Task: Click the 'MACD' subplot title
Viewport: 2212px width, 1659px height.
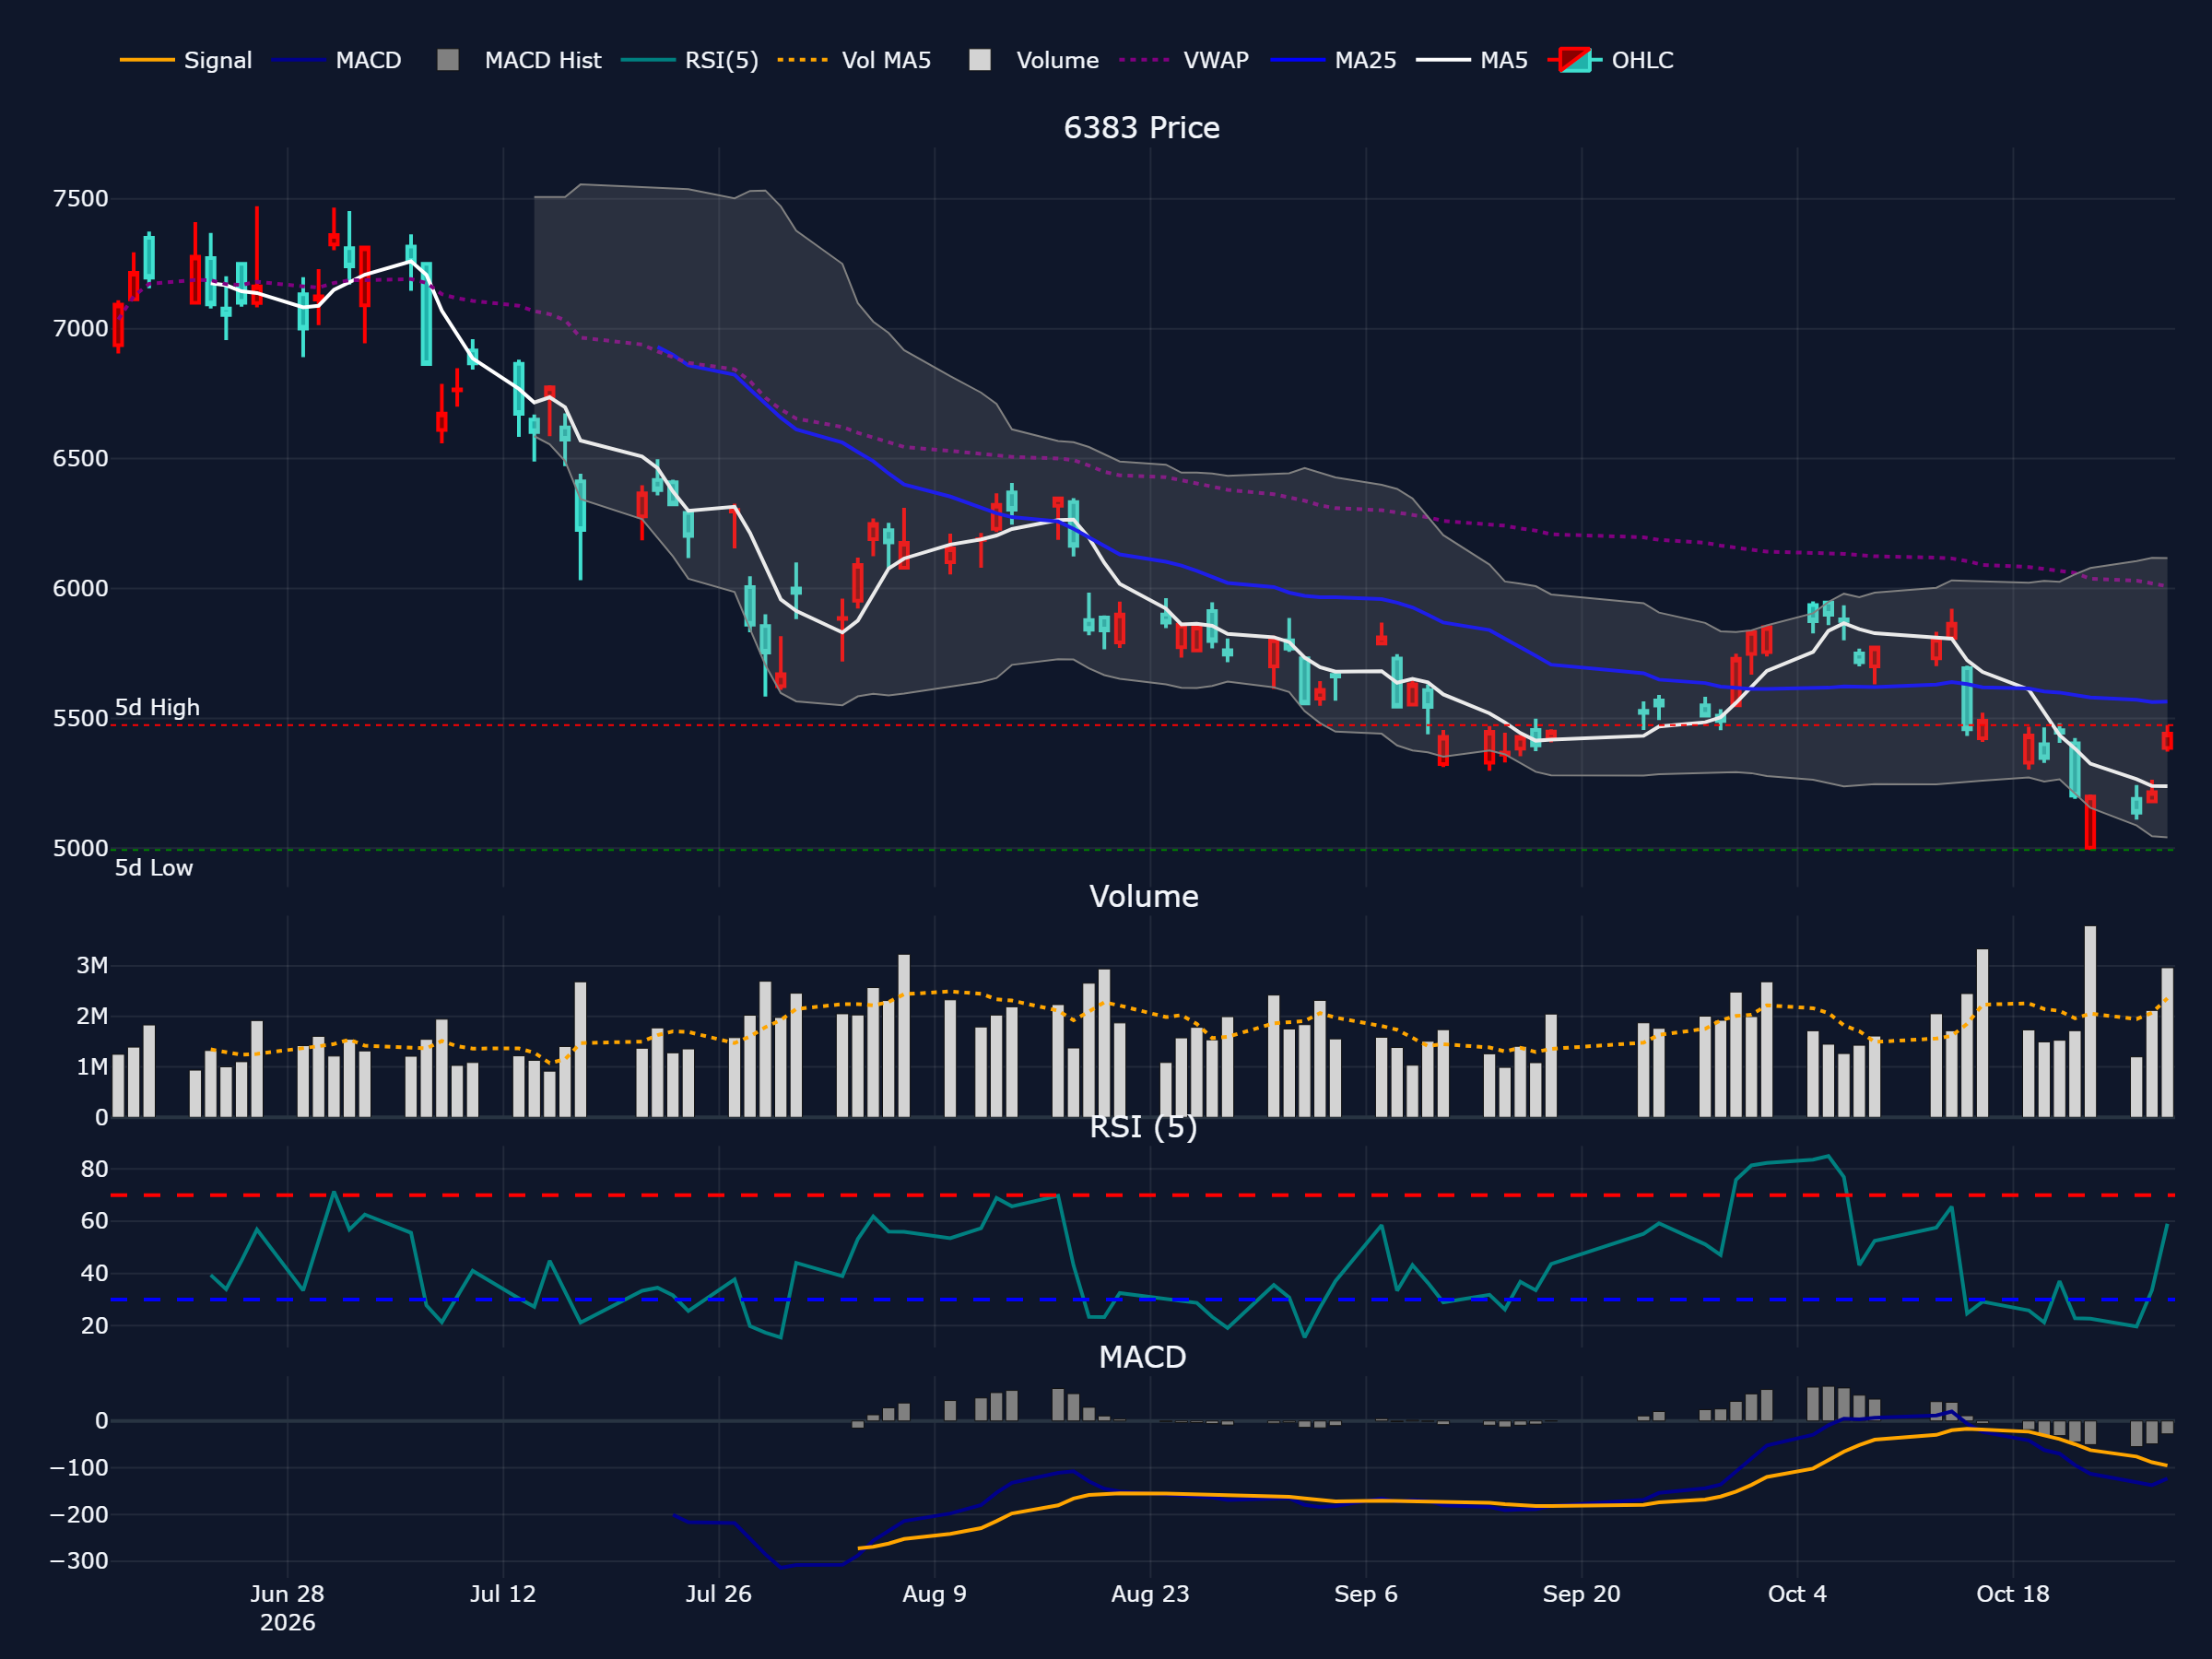Action: pyautogui.click(x=1142, y=1357)
